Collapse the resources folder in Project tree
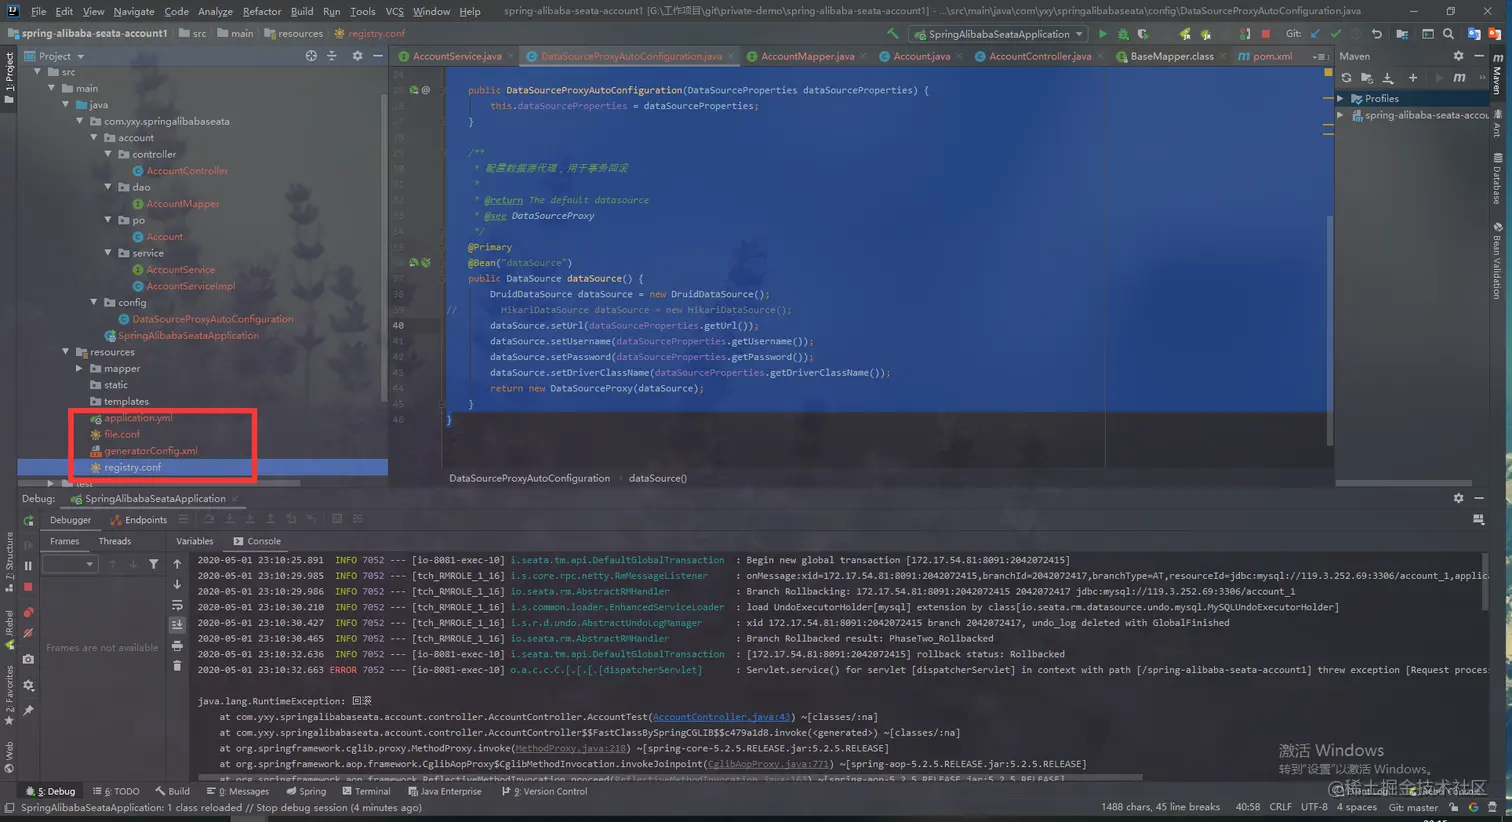The image size is (1512, 822). point(66,352)
